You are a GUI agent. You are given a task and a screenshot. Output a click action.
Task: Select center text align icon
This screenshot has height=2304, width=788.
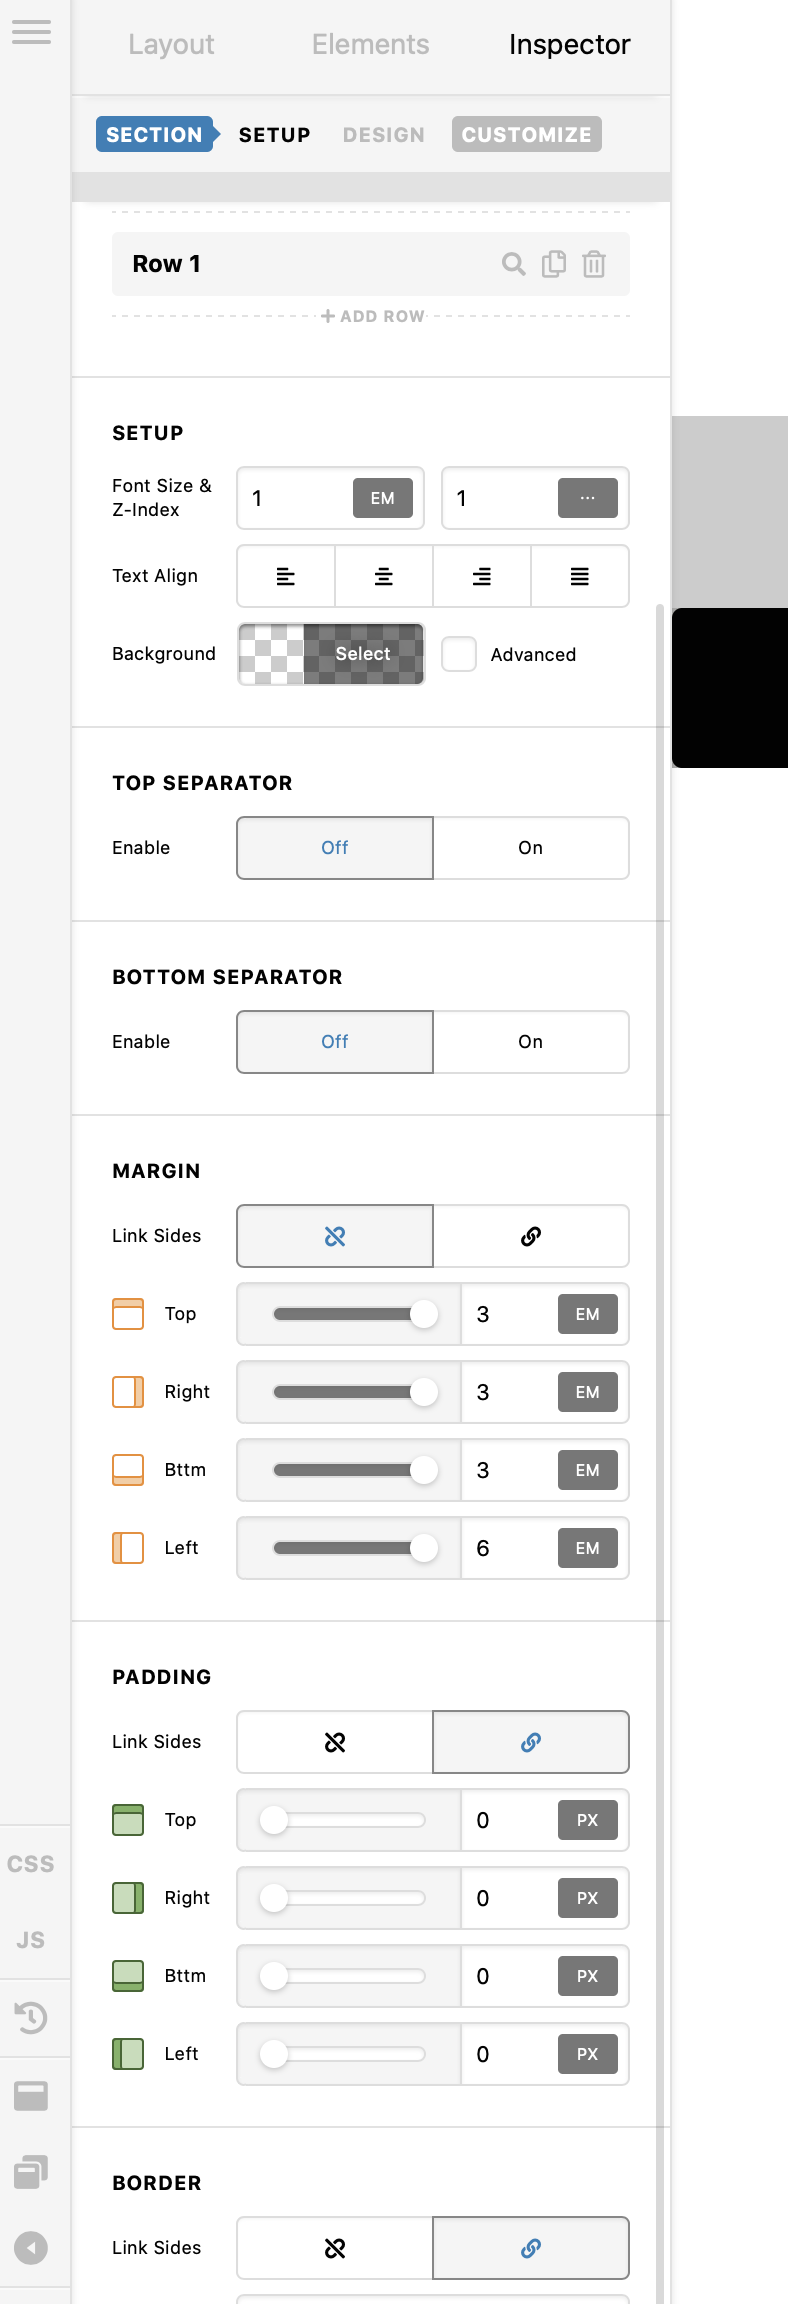pos(384,576)
